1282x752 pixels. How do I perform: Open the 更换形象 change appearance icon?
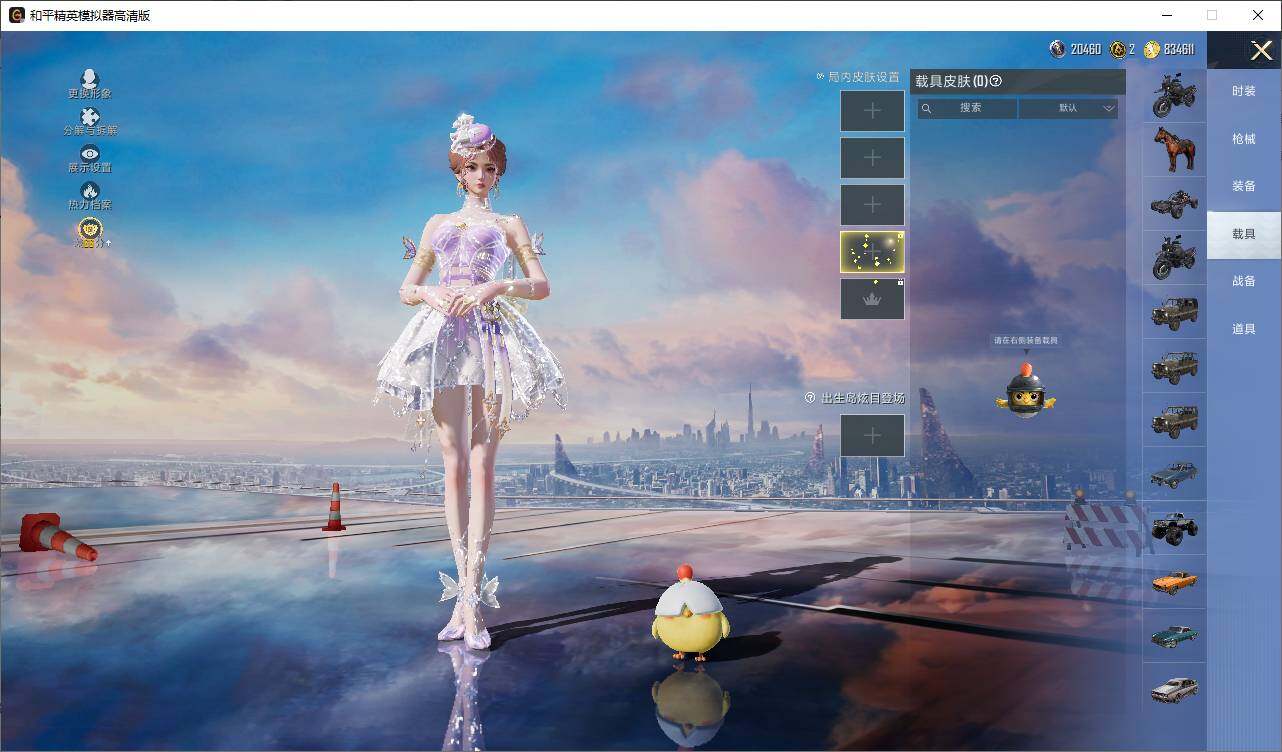coord(89,79)
